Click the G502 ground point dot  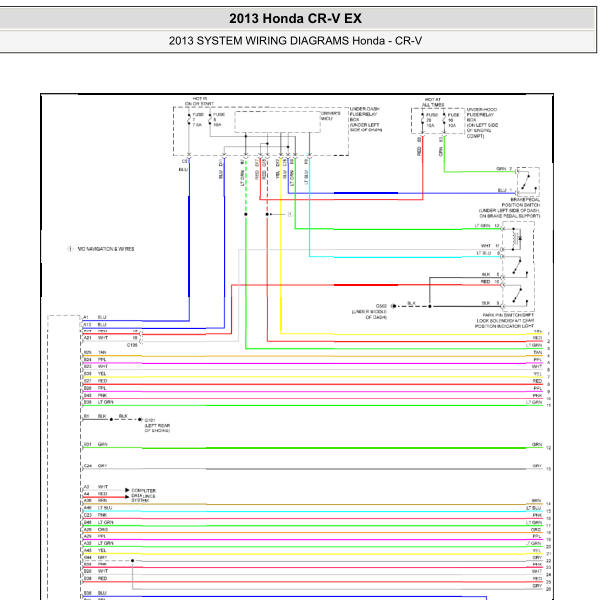click(x=393, y=306)
